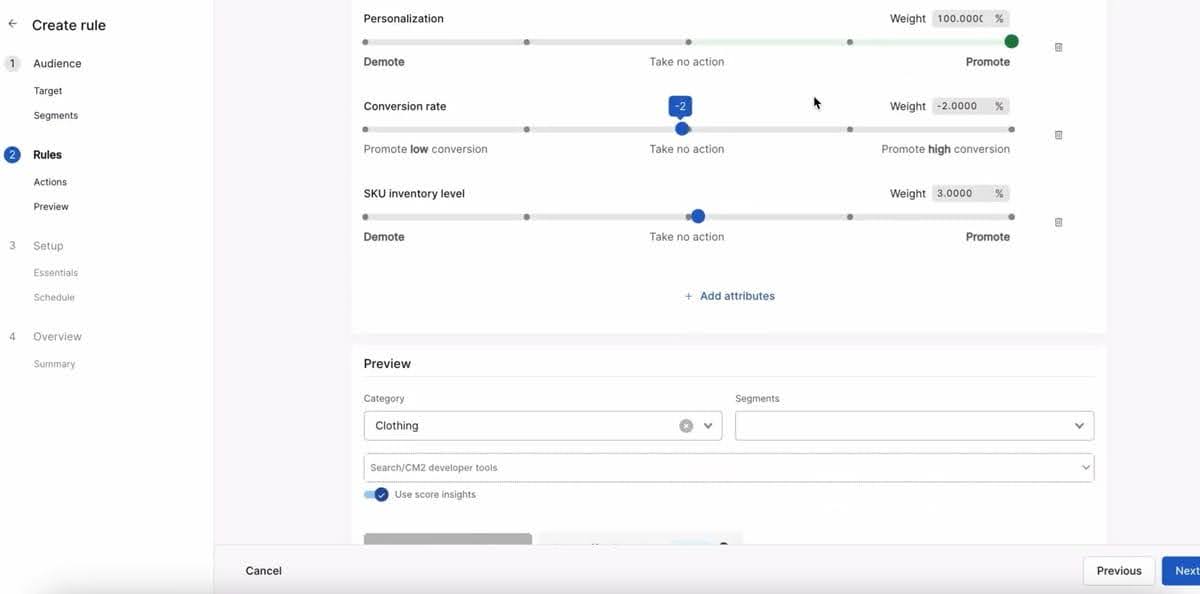Go to Setup step

pyautogui.click(x=48, y=246)
